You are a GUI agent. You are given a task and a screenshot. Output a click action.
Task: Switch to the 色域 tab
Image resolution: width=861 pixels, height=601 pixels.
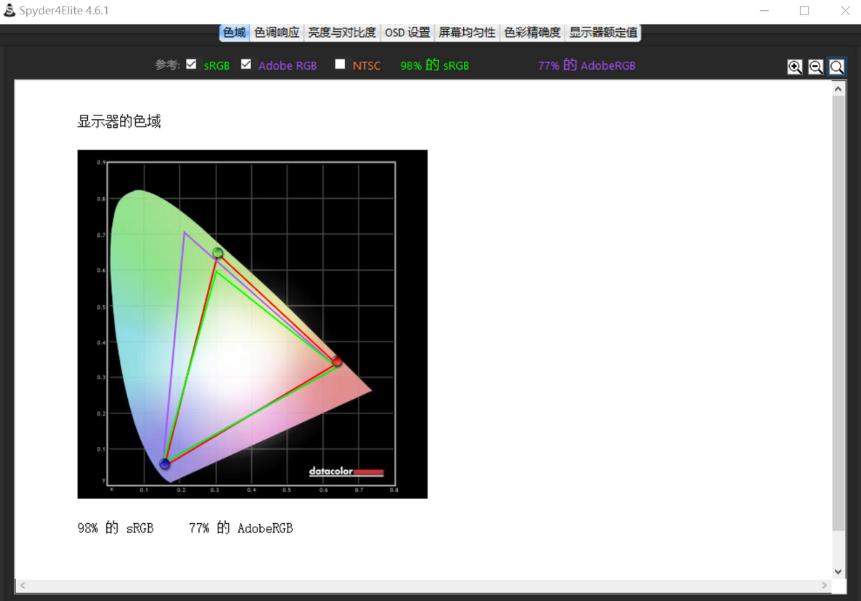pyautogui.click(x=234, y=32)
